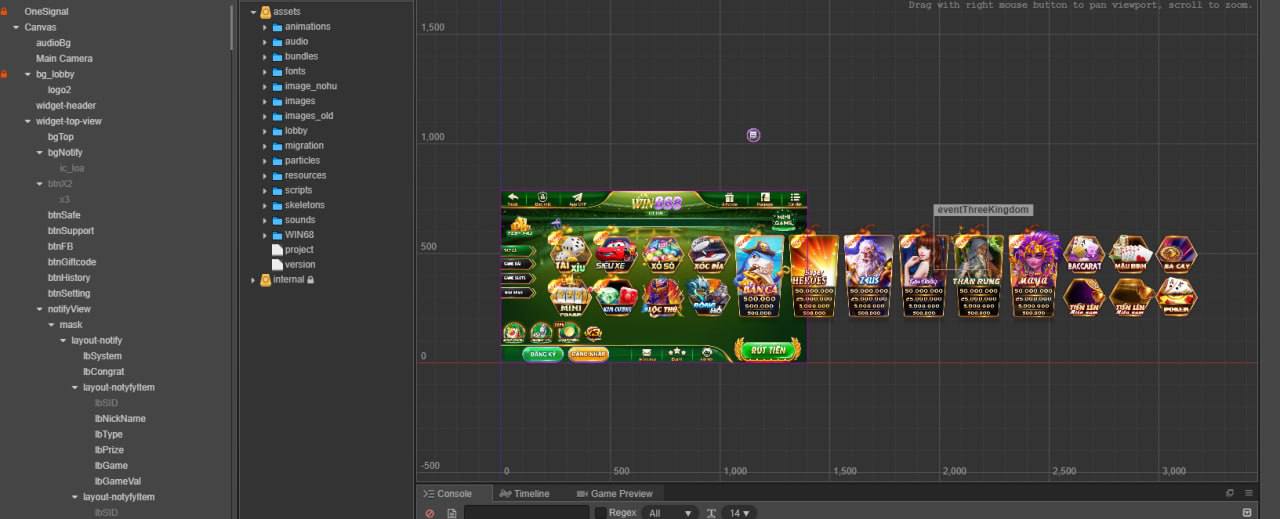Select the Ba Cây game icon
The width and height of the screenshot is (1280, 519).
(x=1177, y=254)
